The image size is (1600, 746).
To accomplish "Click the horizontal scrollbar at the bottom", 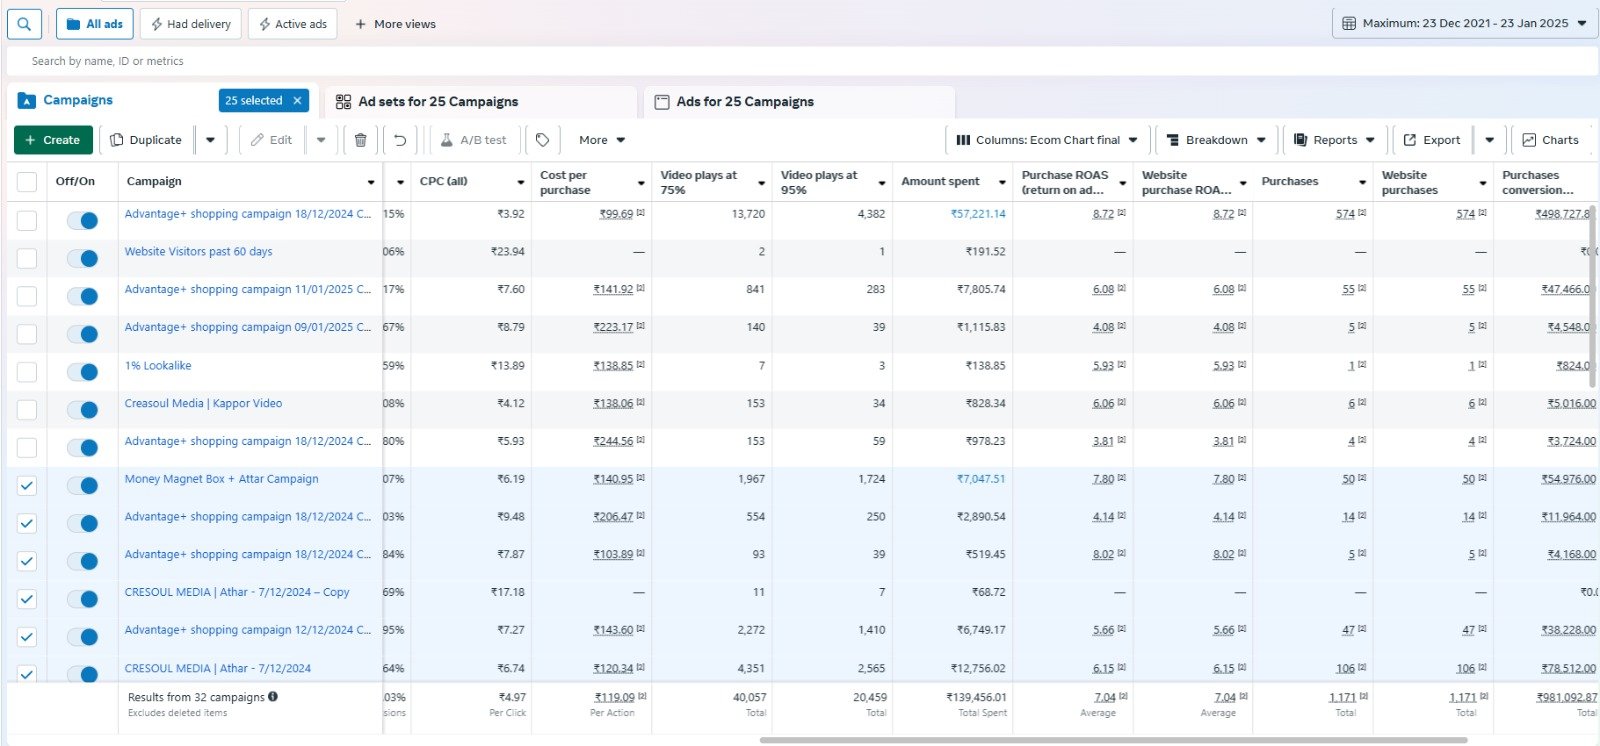I will 1112,740.
